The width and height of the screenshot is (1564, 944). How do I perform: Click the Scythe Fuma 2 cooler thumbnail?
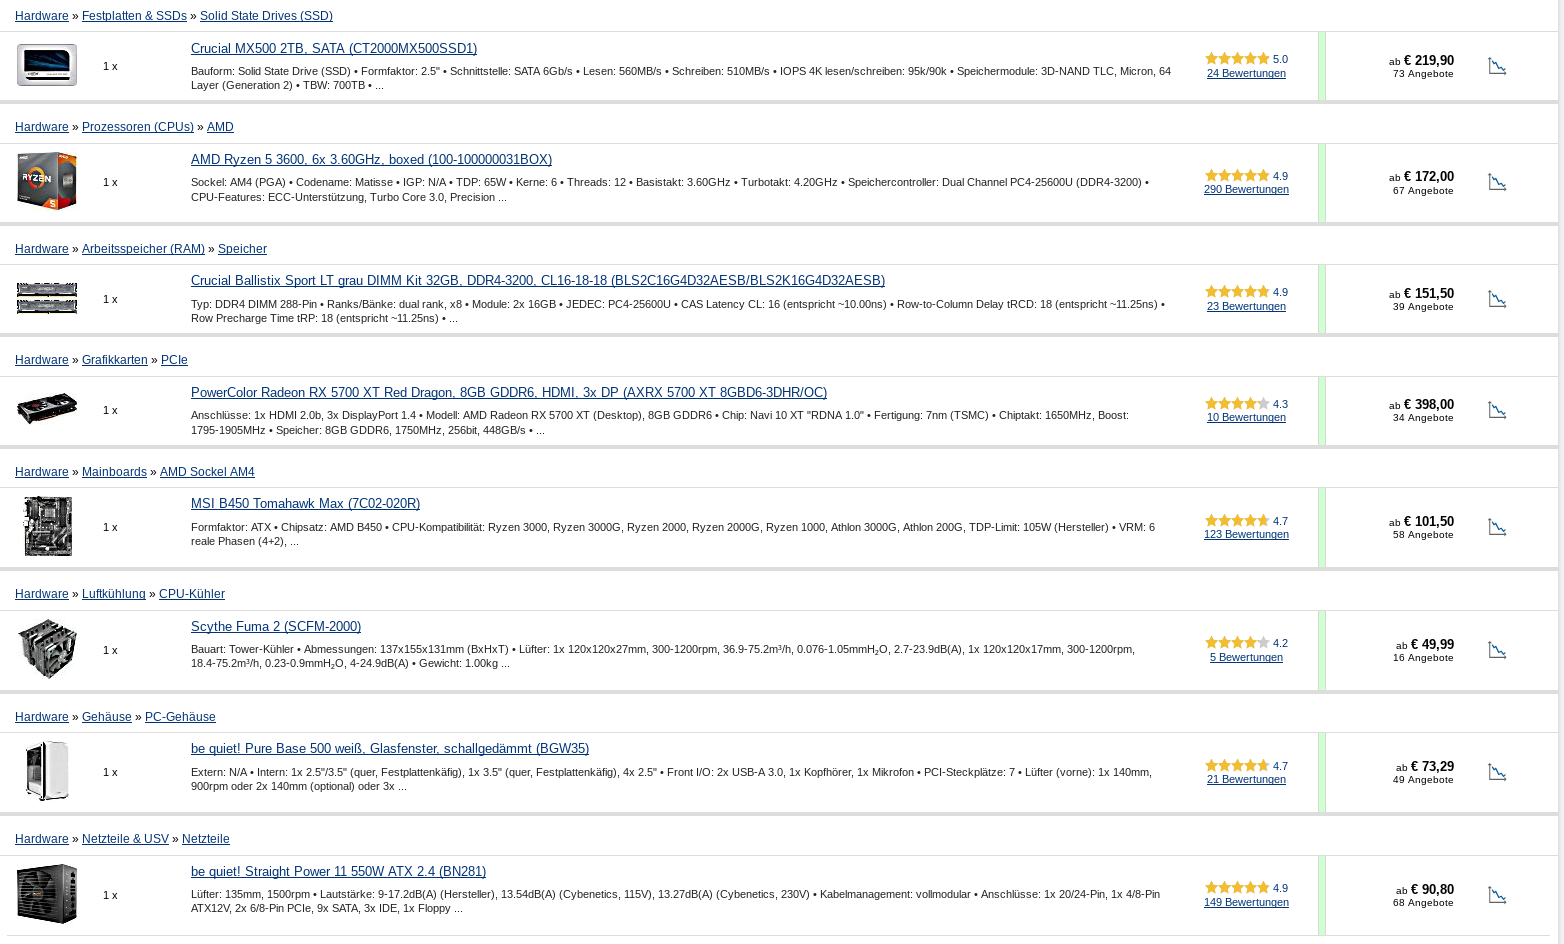[x=47, y=649]
